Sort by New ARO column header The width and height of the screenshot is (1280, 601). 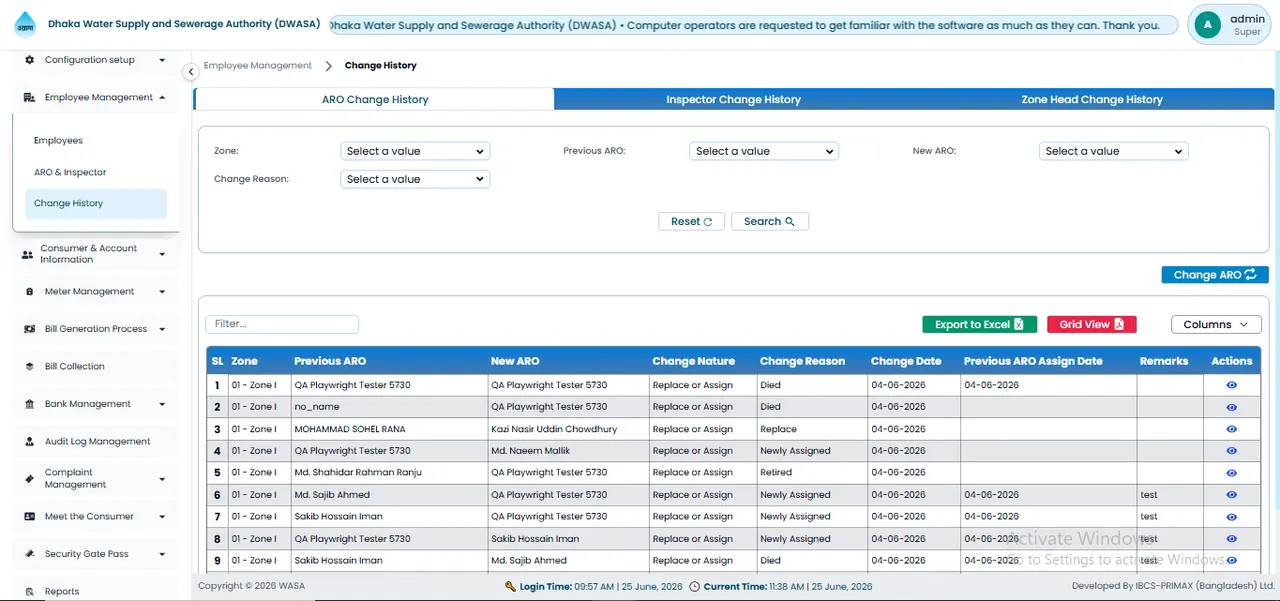pos(515,361)
